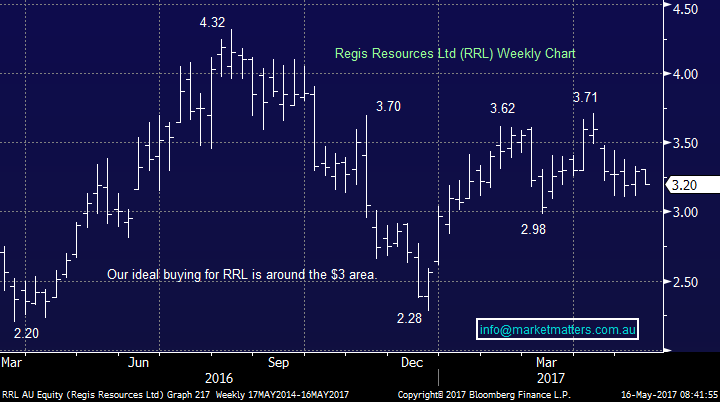Image resolution: width=720 pixels, height=402 pixels.
Task: Click the 2.20 low price label
Action: click(x=26, y=333)
